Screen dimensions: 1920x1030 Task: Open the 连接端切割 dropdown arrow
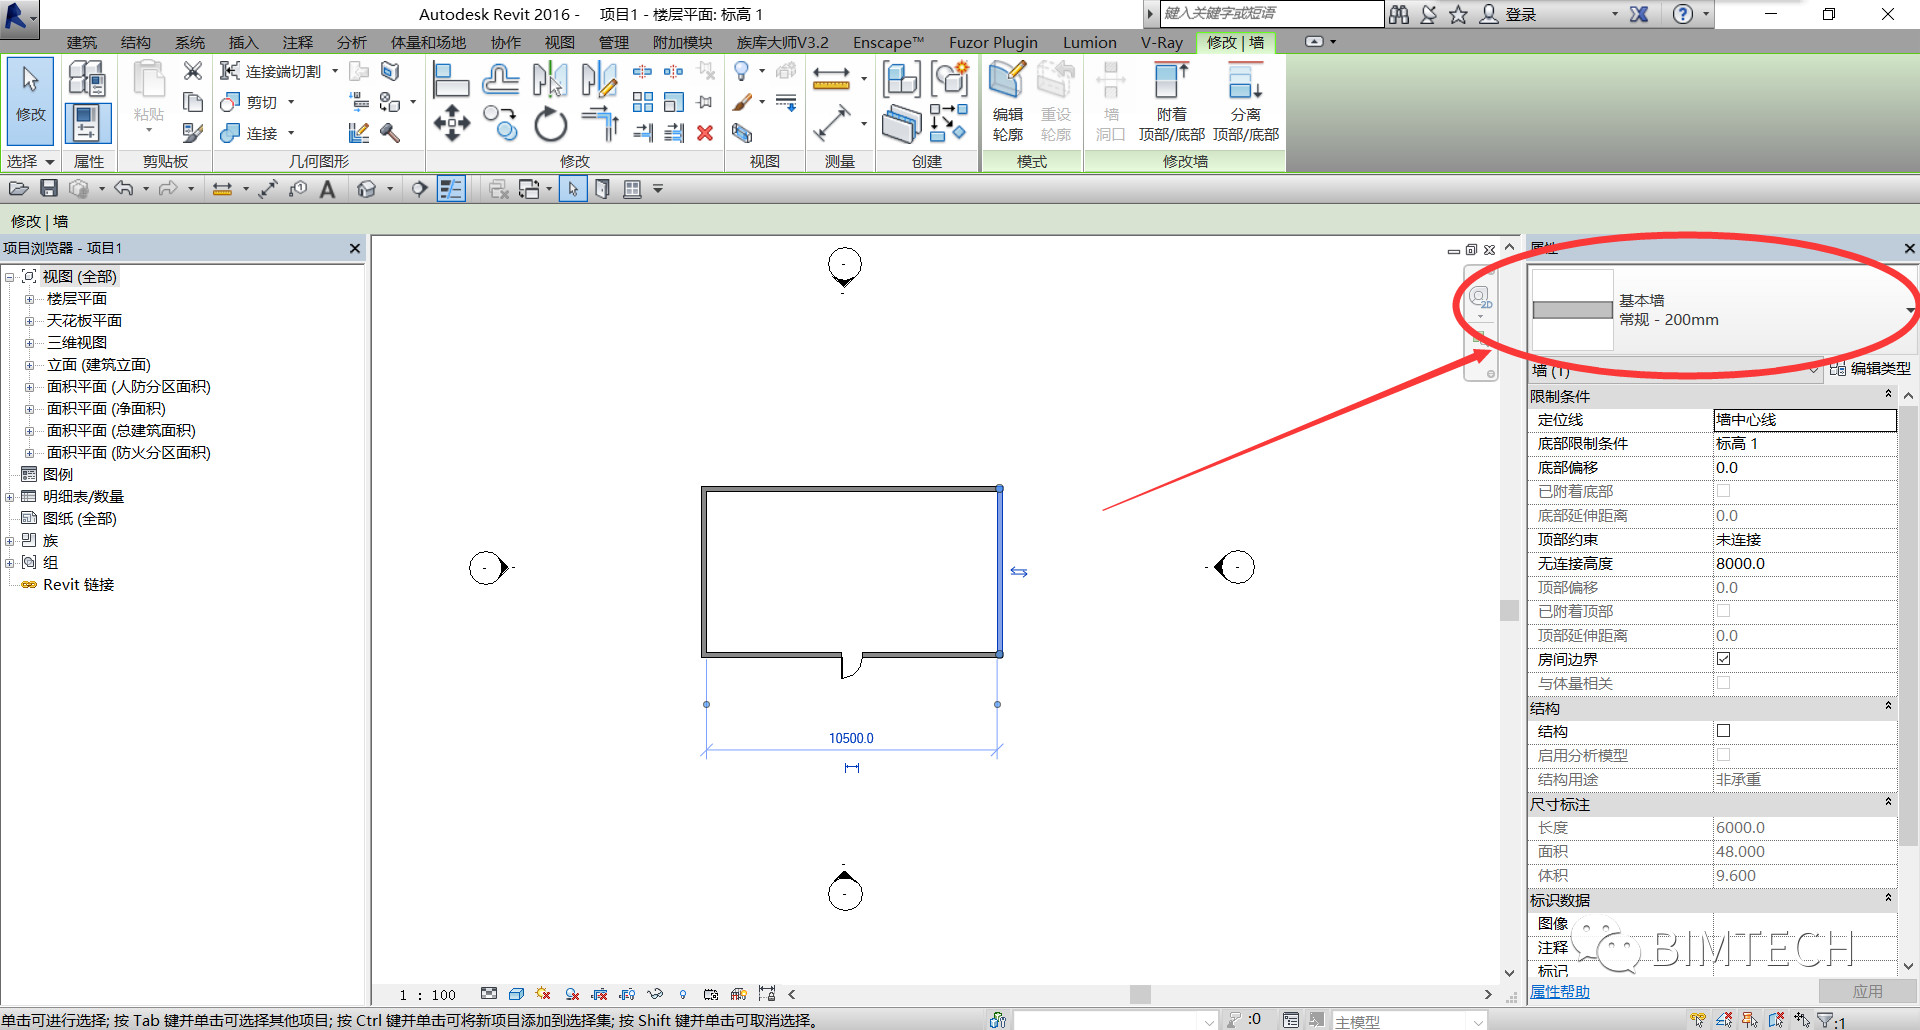click(x=335, y=71)
